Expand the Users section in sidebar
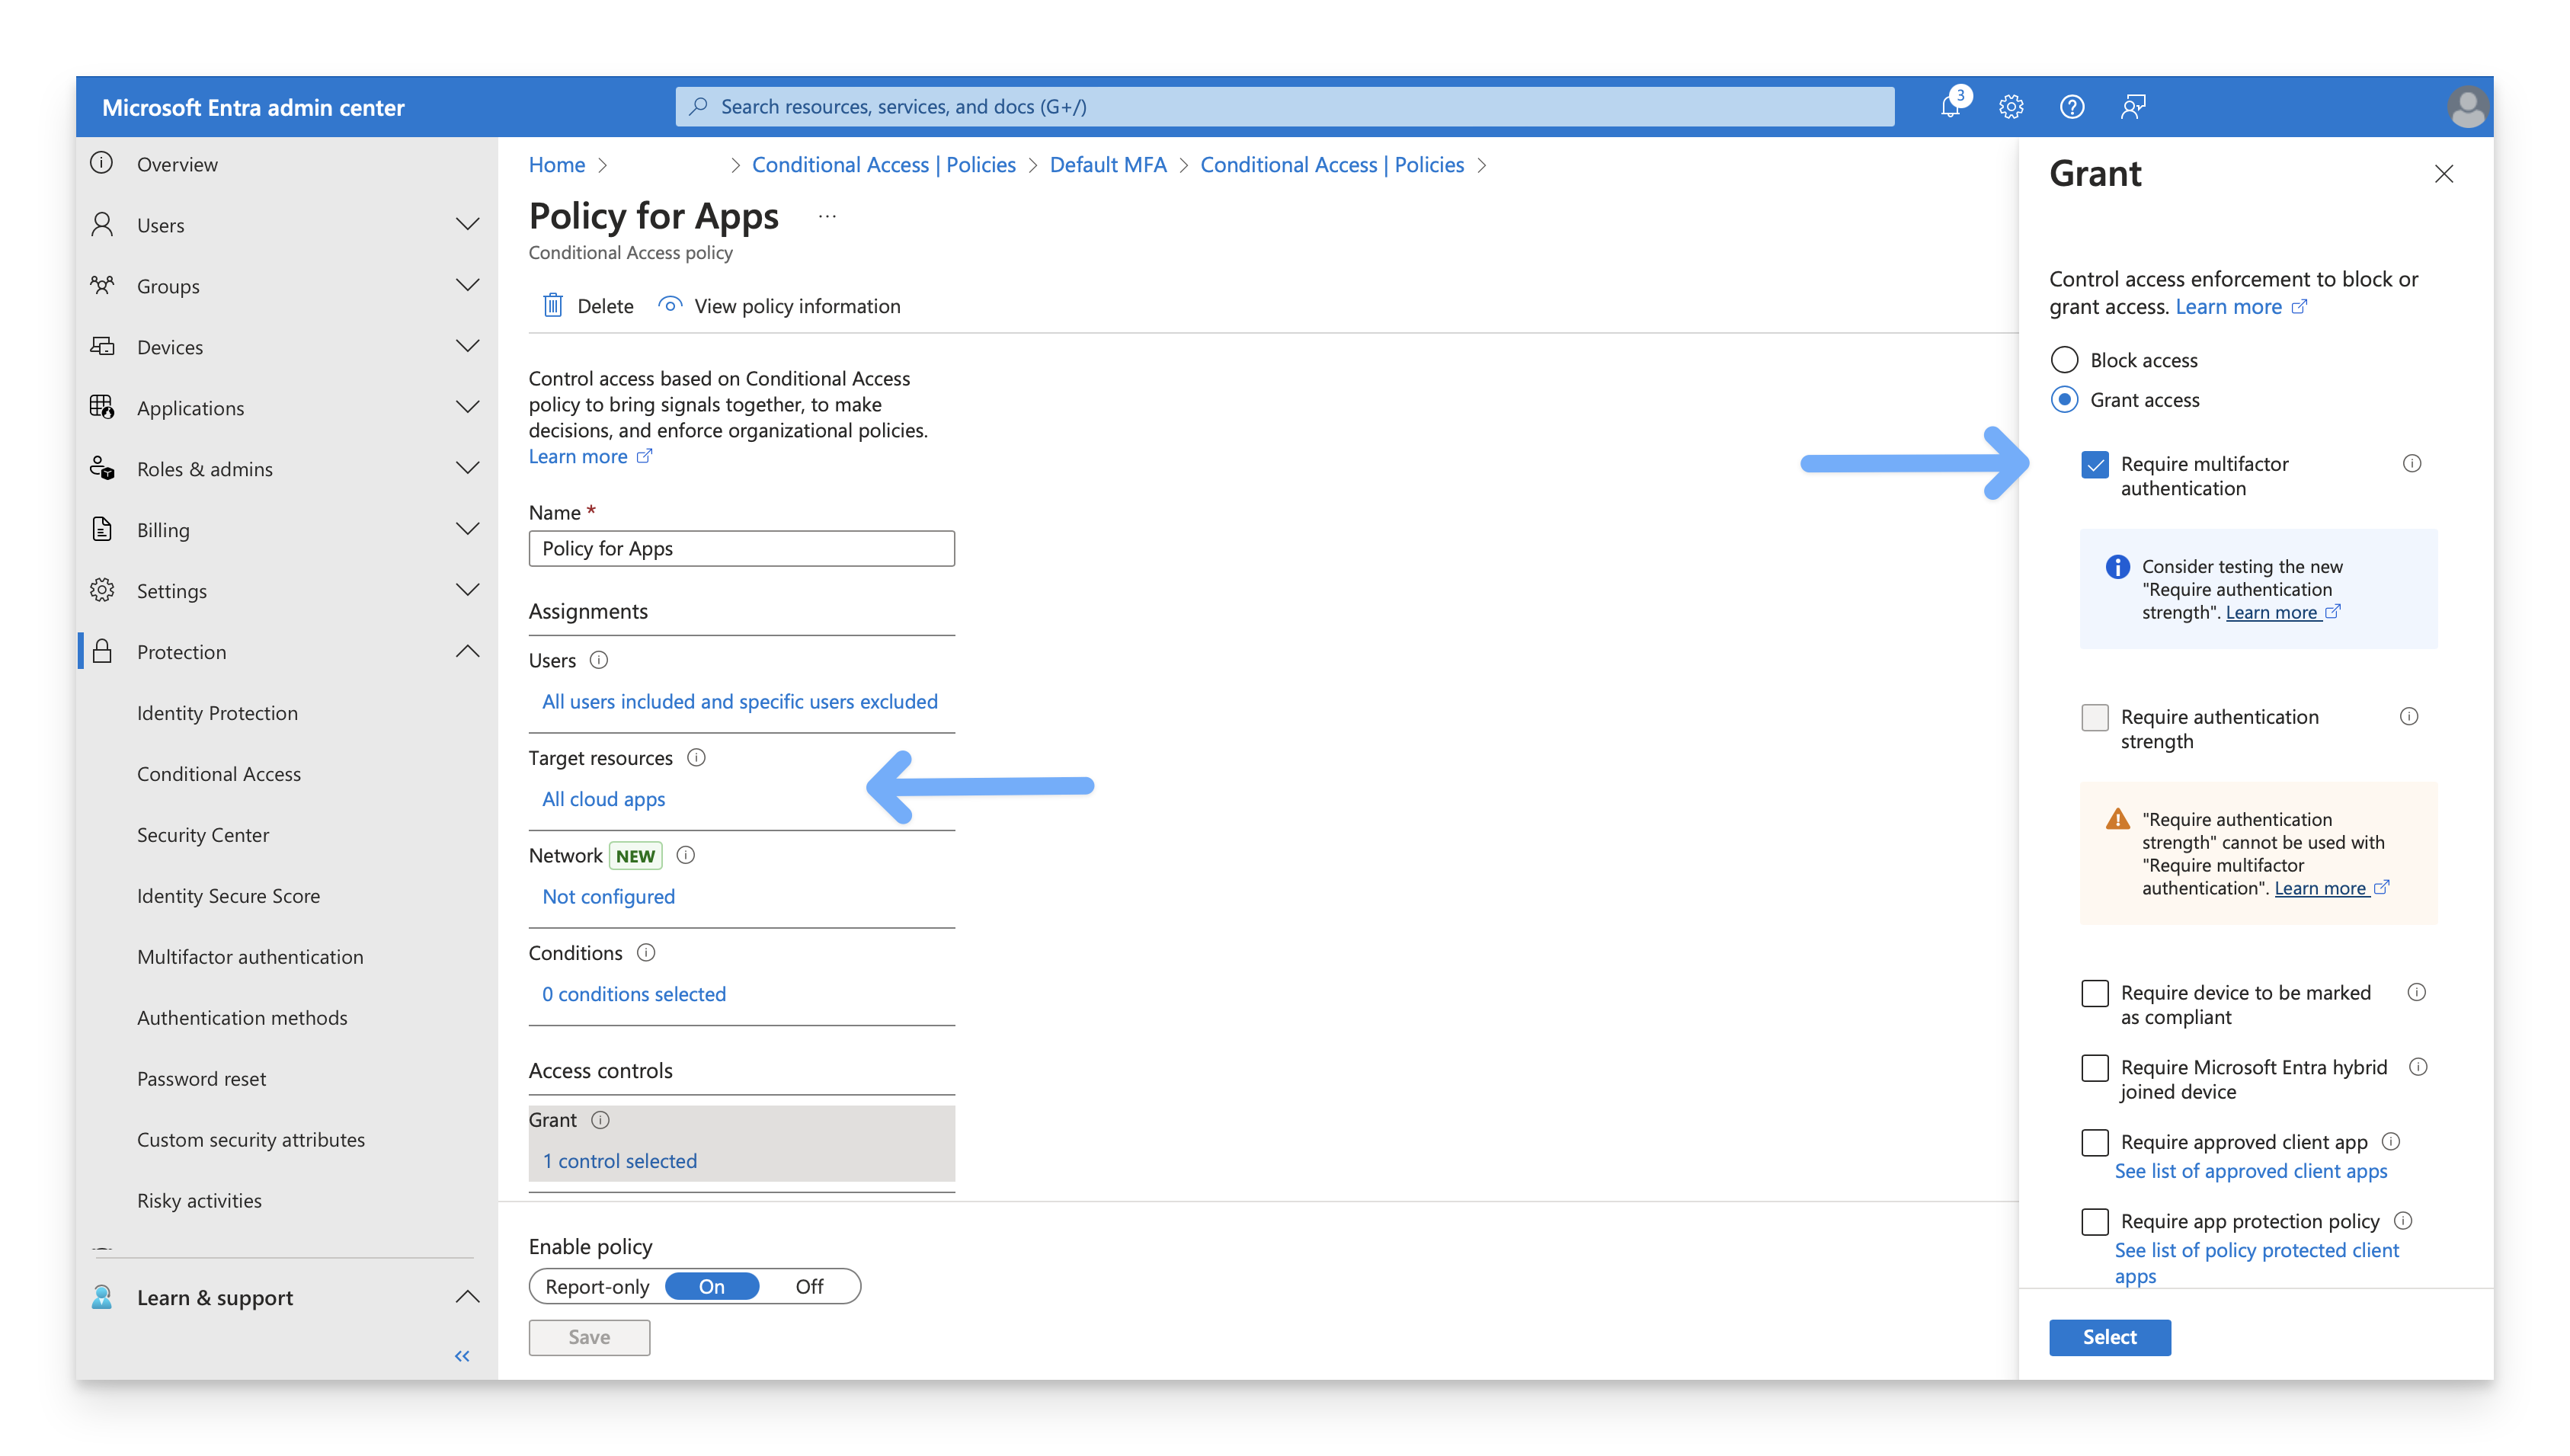 pos(467,225)
